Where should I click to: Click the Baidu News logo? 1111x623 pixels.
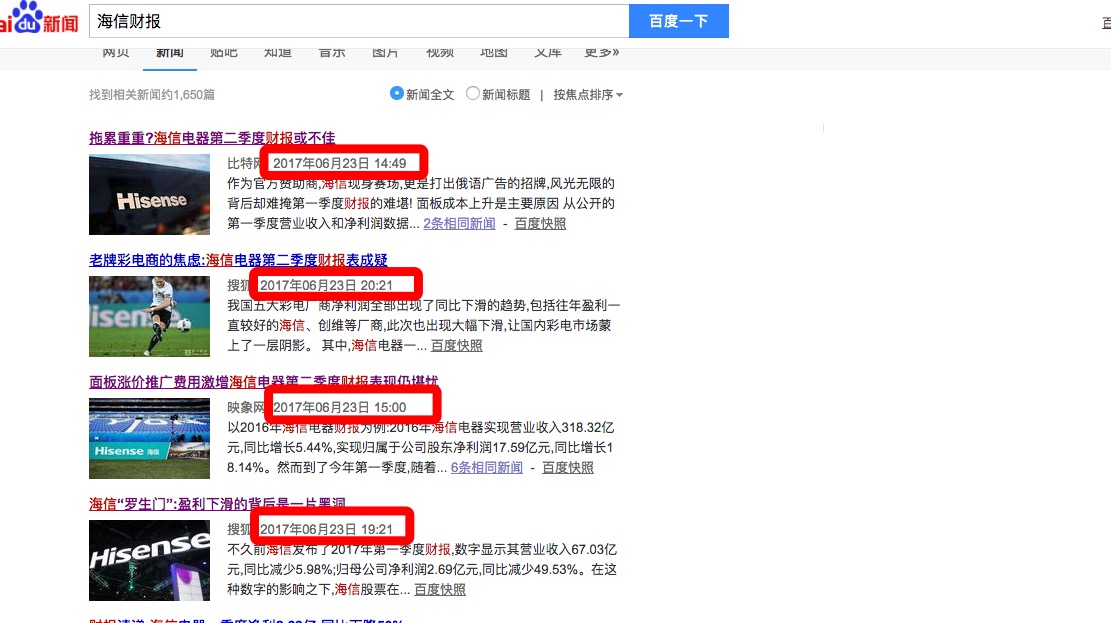(x=38, y=20)
